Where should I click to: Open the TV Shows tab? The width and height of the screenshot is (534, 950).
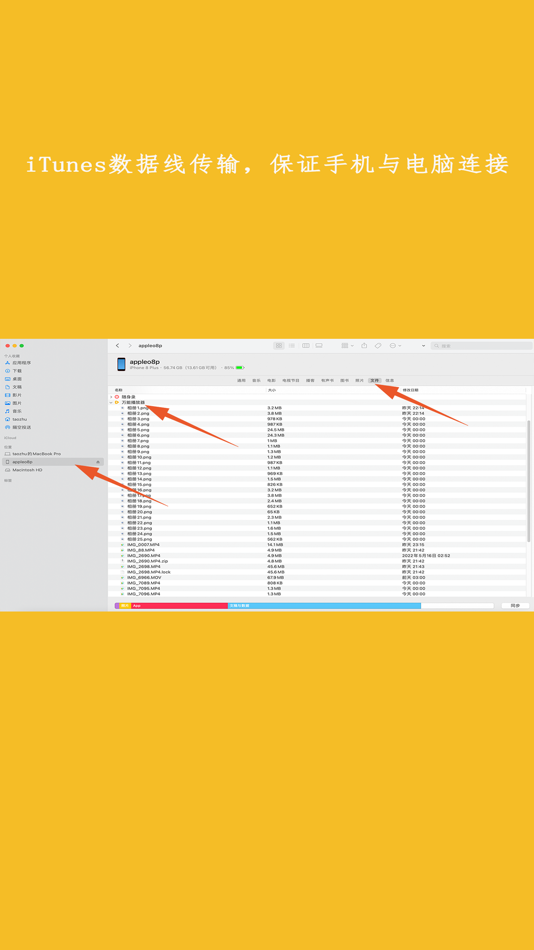pos(291,380)
